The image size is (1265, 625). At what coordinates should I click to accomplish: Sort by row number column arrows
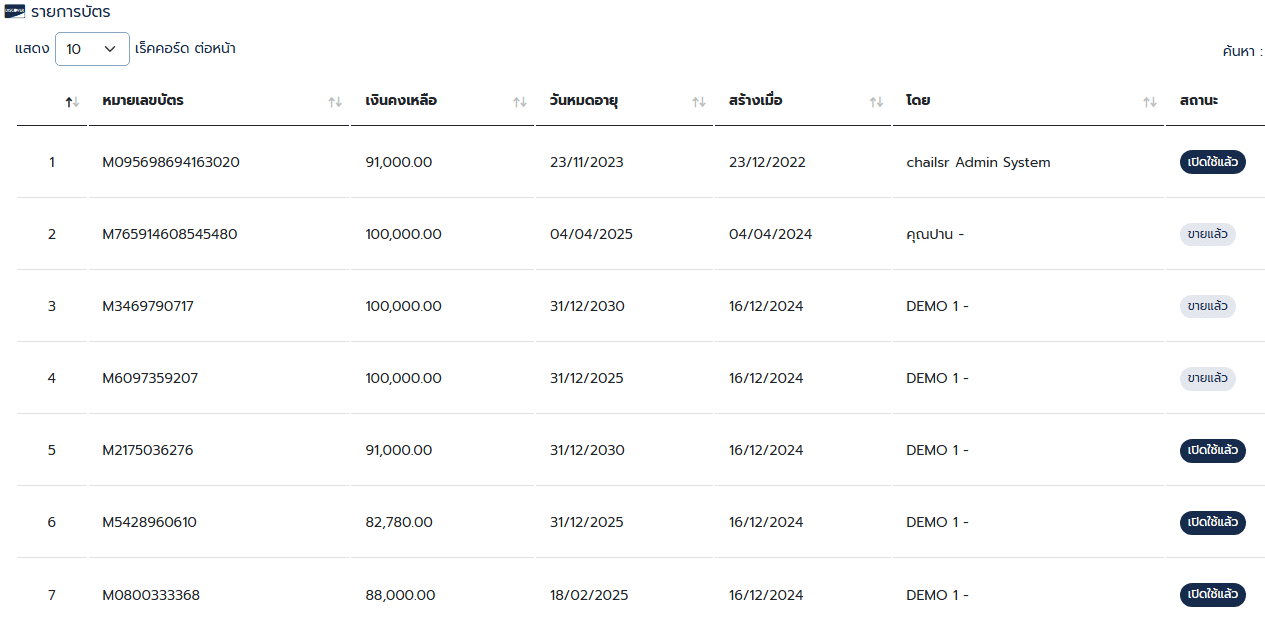pos(71,102)
